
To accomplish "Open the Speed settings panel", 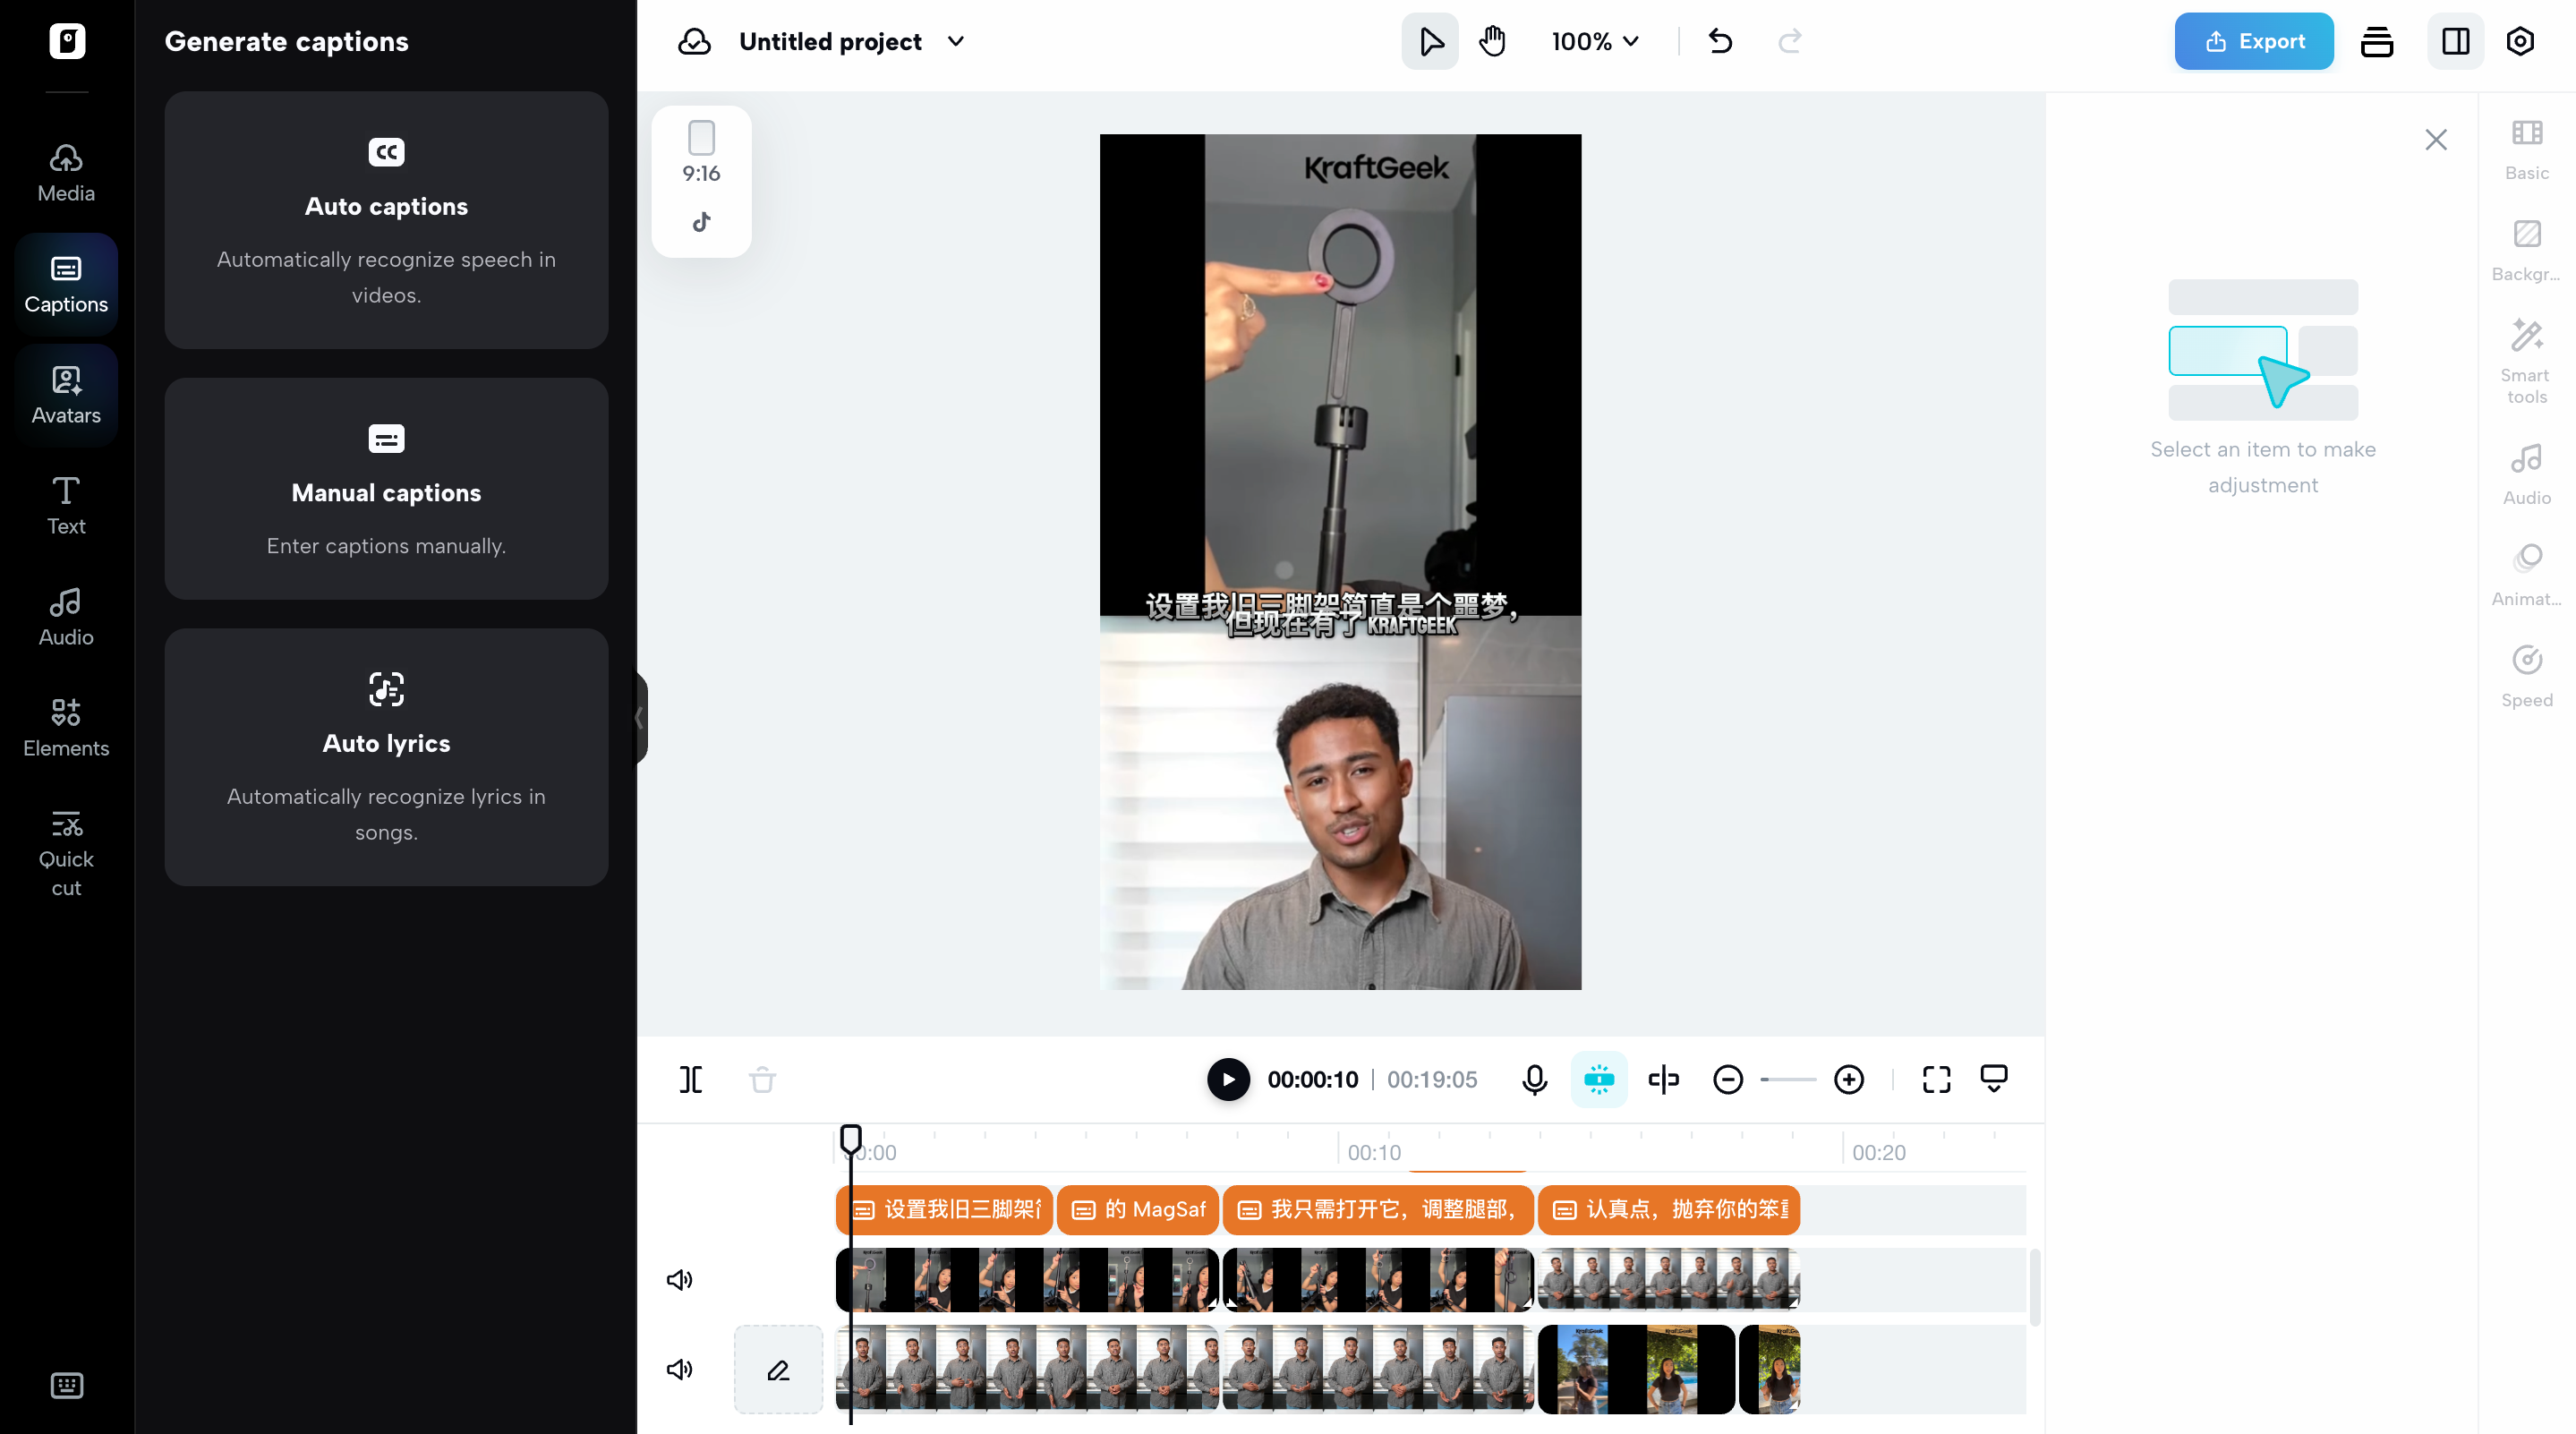I will tap(2526, 676).
